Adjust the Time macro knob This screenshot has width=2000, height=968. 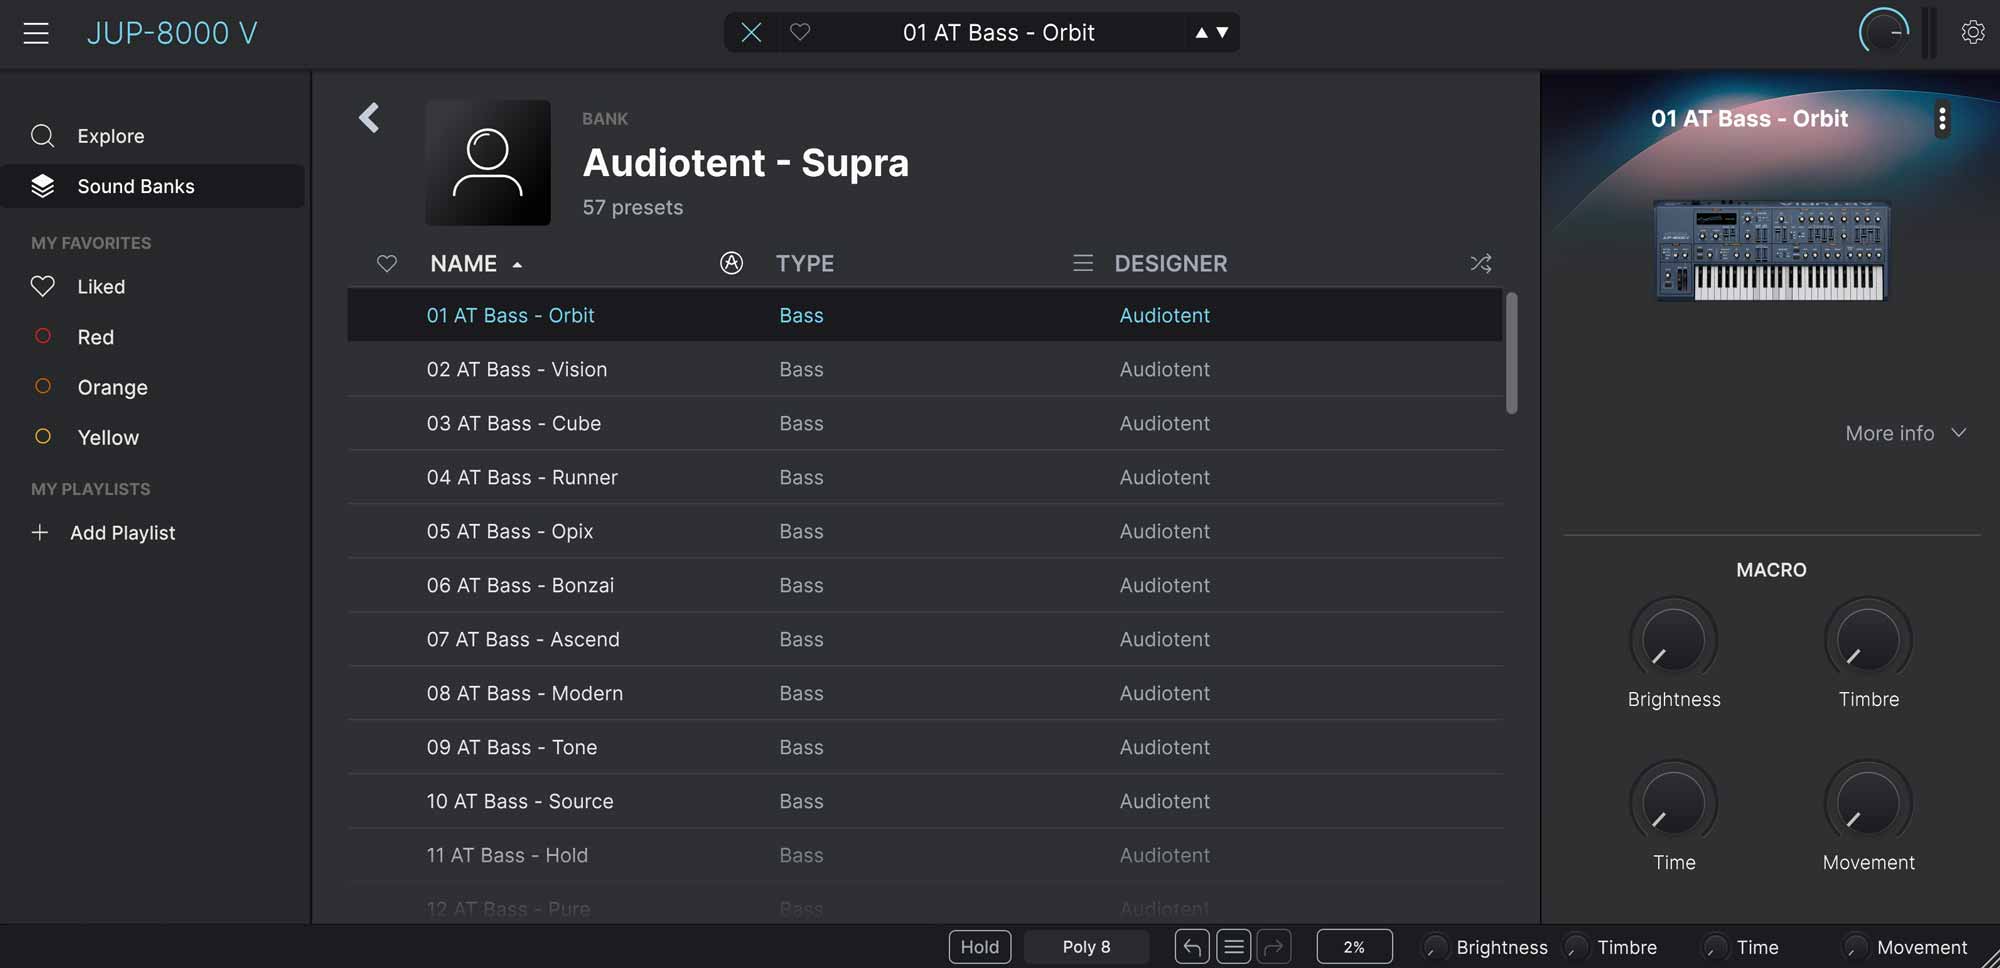[1673, 804]
